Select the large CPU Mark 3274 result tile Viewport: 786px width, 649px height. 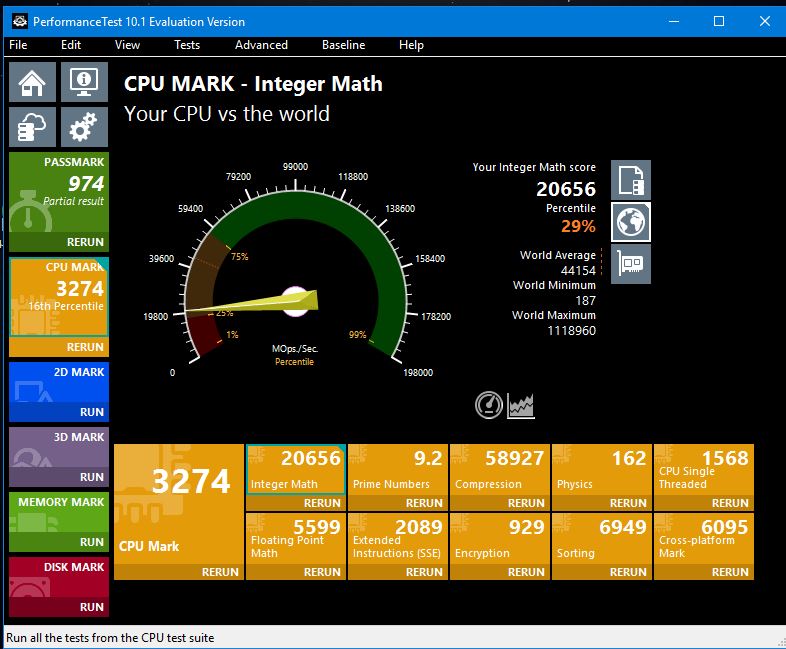(179, 504)
